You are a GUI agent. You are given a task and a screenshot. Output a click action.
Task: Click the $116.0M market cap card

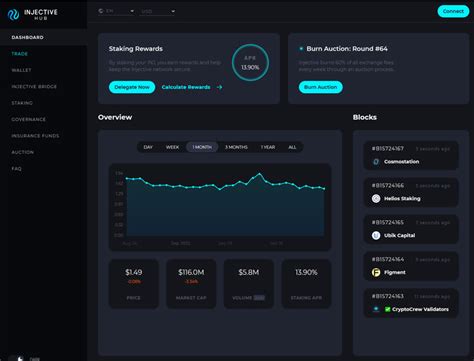coord(191,284)
